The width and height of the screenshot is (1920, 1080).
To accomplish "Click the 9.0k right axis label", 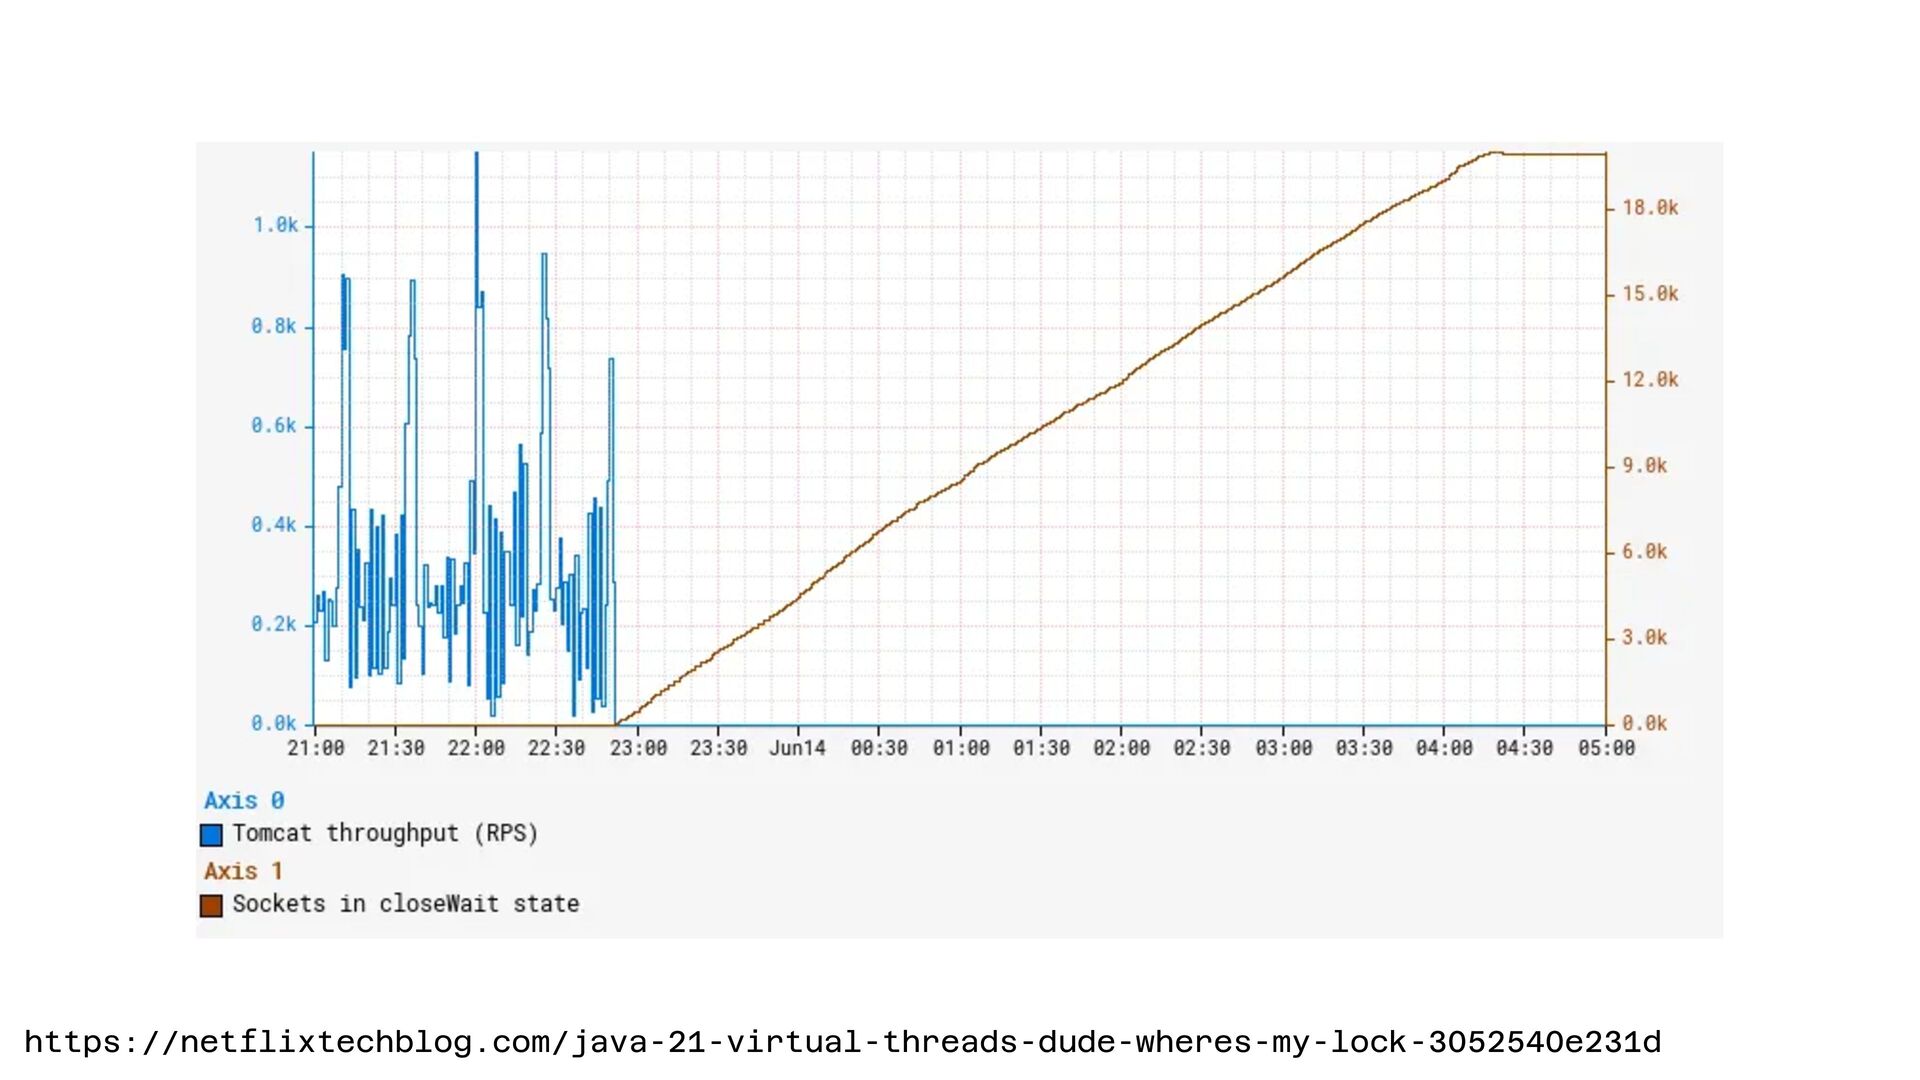I will (1644, 466).
